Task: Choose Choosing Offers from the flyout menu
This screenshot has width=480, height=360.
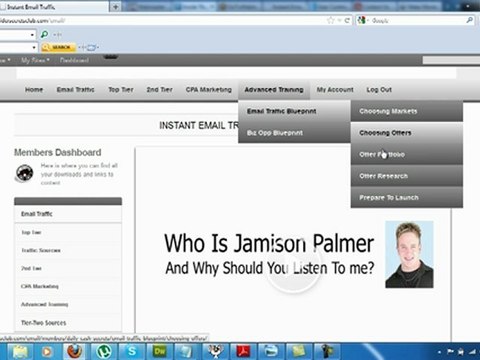Action: (407, 133)
